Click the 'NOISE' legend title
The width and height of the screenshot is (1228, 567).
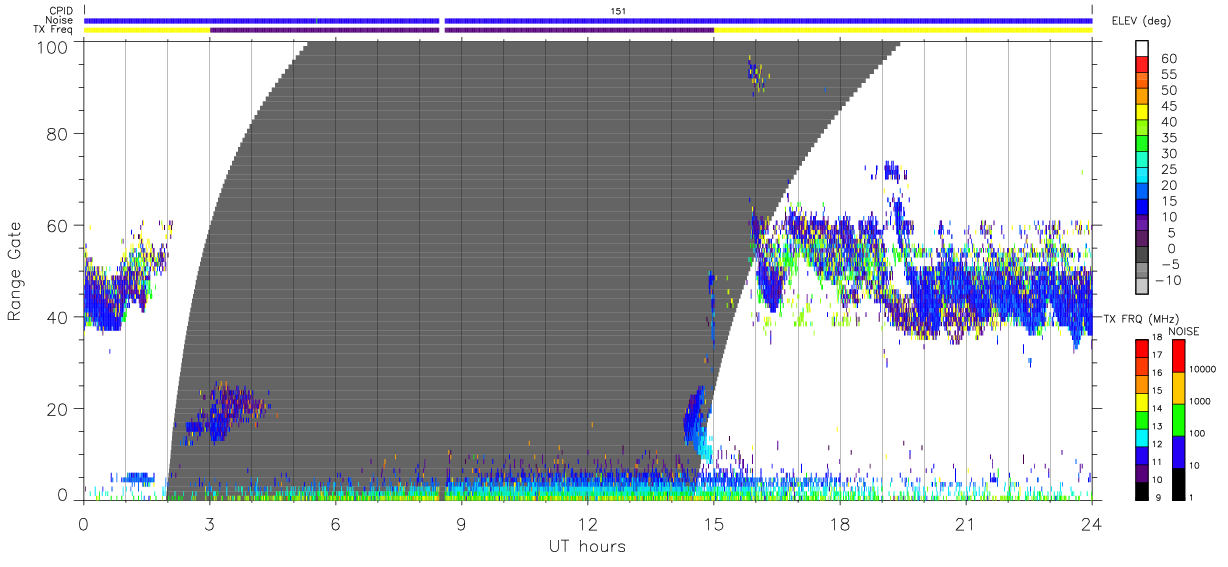1185,331
